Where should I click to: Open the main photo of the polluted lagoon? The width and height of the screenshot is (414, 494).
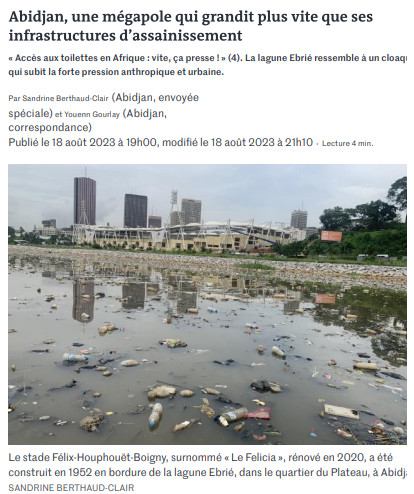207,304
